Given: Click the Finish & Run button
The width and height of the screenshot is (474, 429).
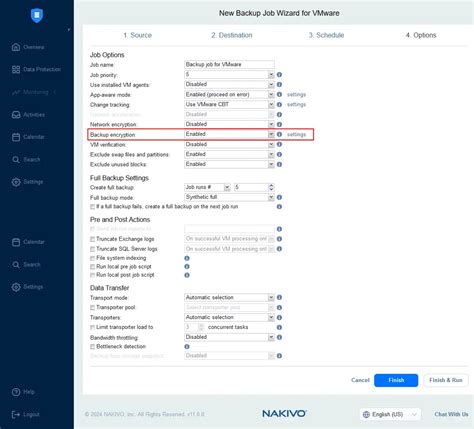Looking at the screenshot, I should [x=446, y=380].
